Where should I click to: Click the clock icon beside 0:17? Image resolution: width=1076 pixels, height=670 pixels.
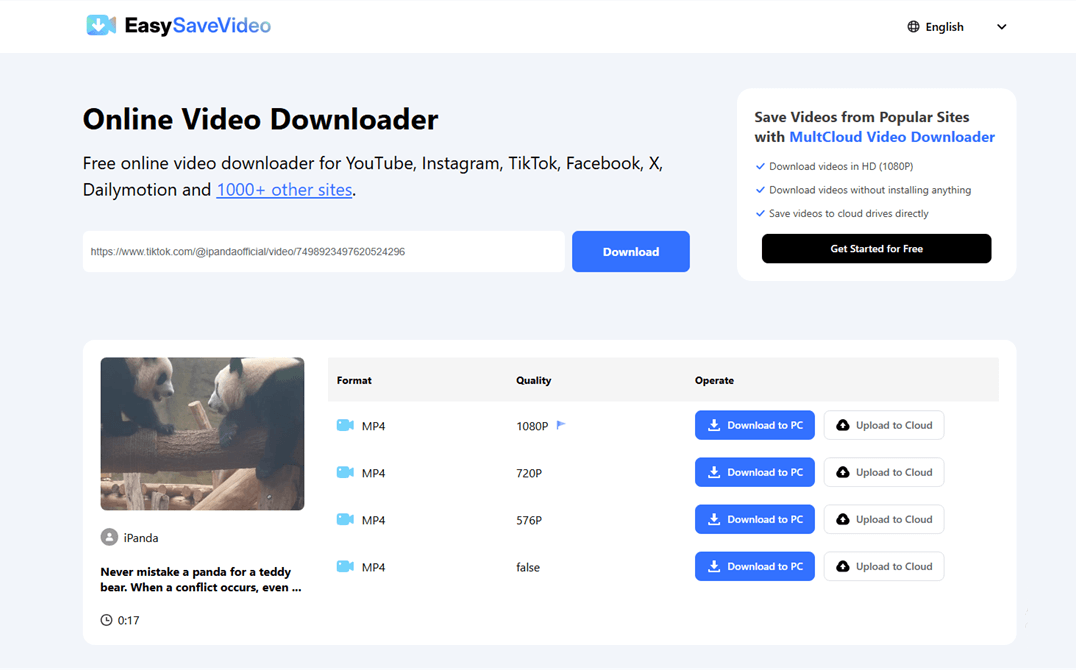[106, 620]
